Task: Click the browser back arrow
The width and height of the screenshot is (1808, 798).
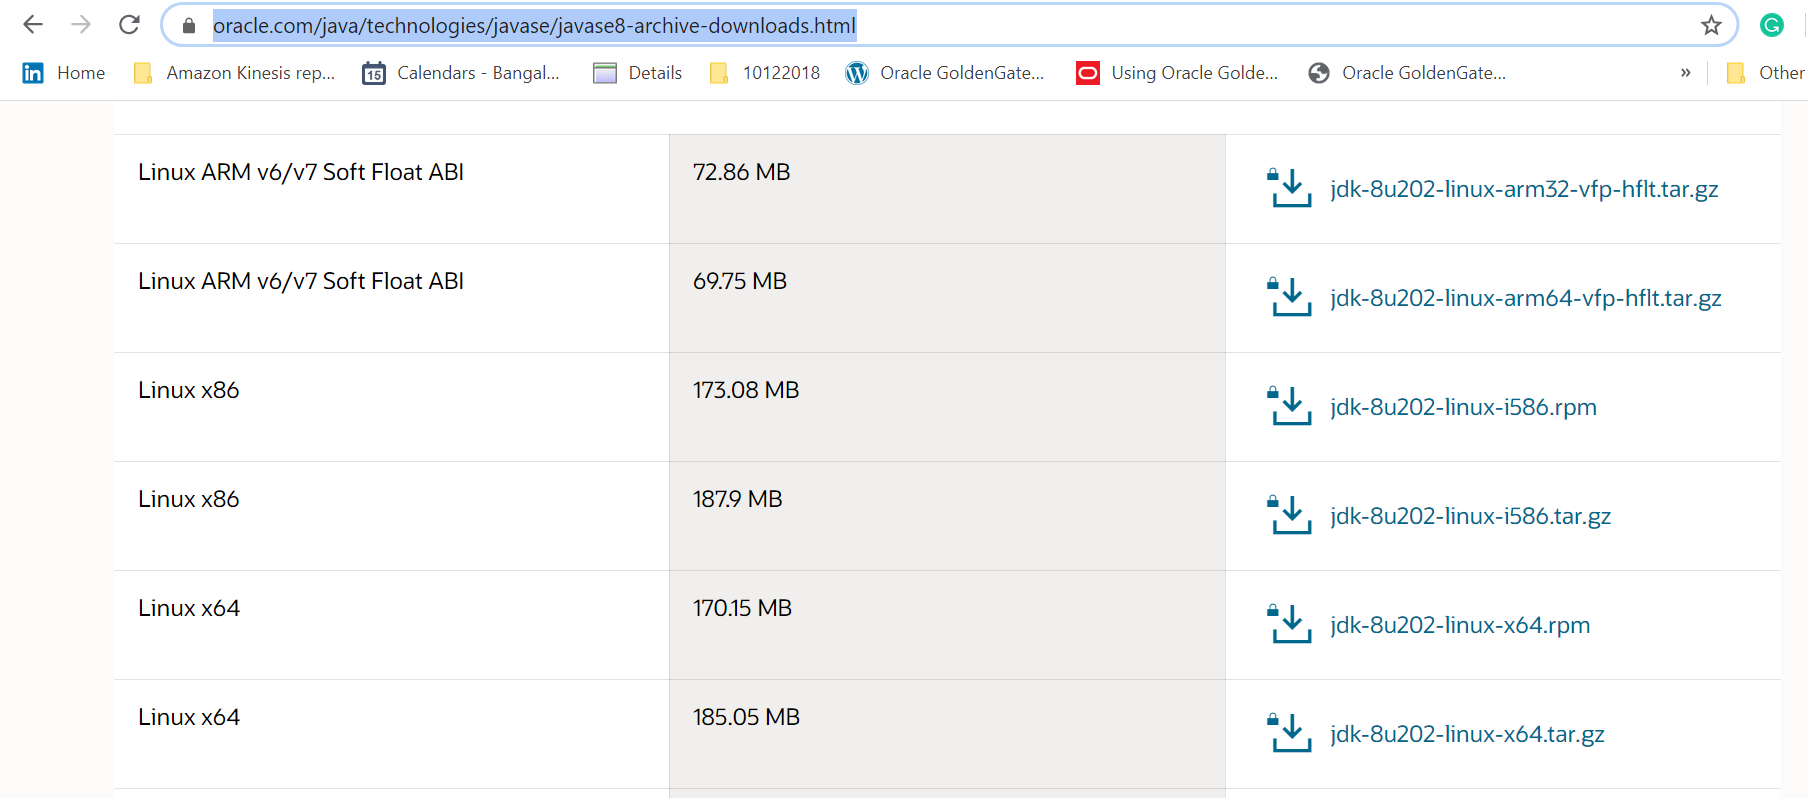Action: click(33, 25)
